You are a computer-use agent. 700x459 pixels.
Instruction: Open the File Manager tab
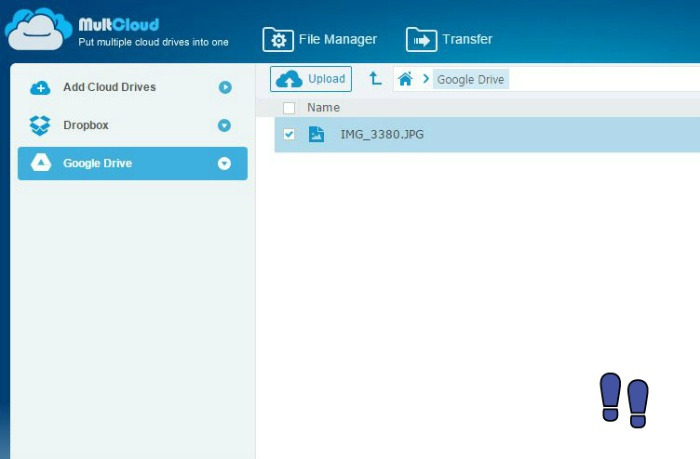[x=320, y=39]
